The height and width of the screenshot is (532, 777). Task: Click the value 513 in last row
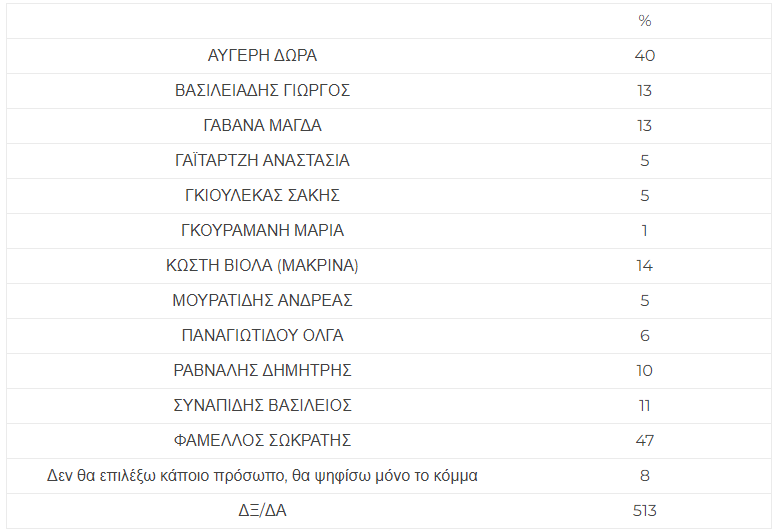[645, 511]
